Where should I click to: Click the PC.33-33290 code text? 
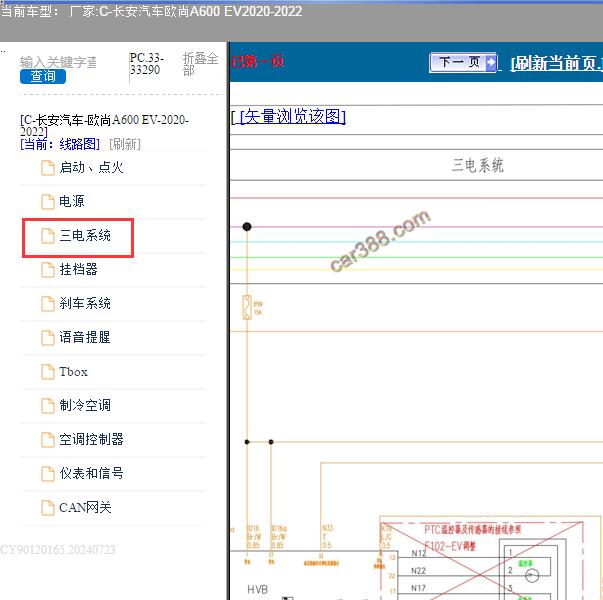point(147,64)
